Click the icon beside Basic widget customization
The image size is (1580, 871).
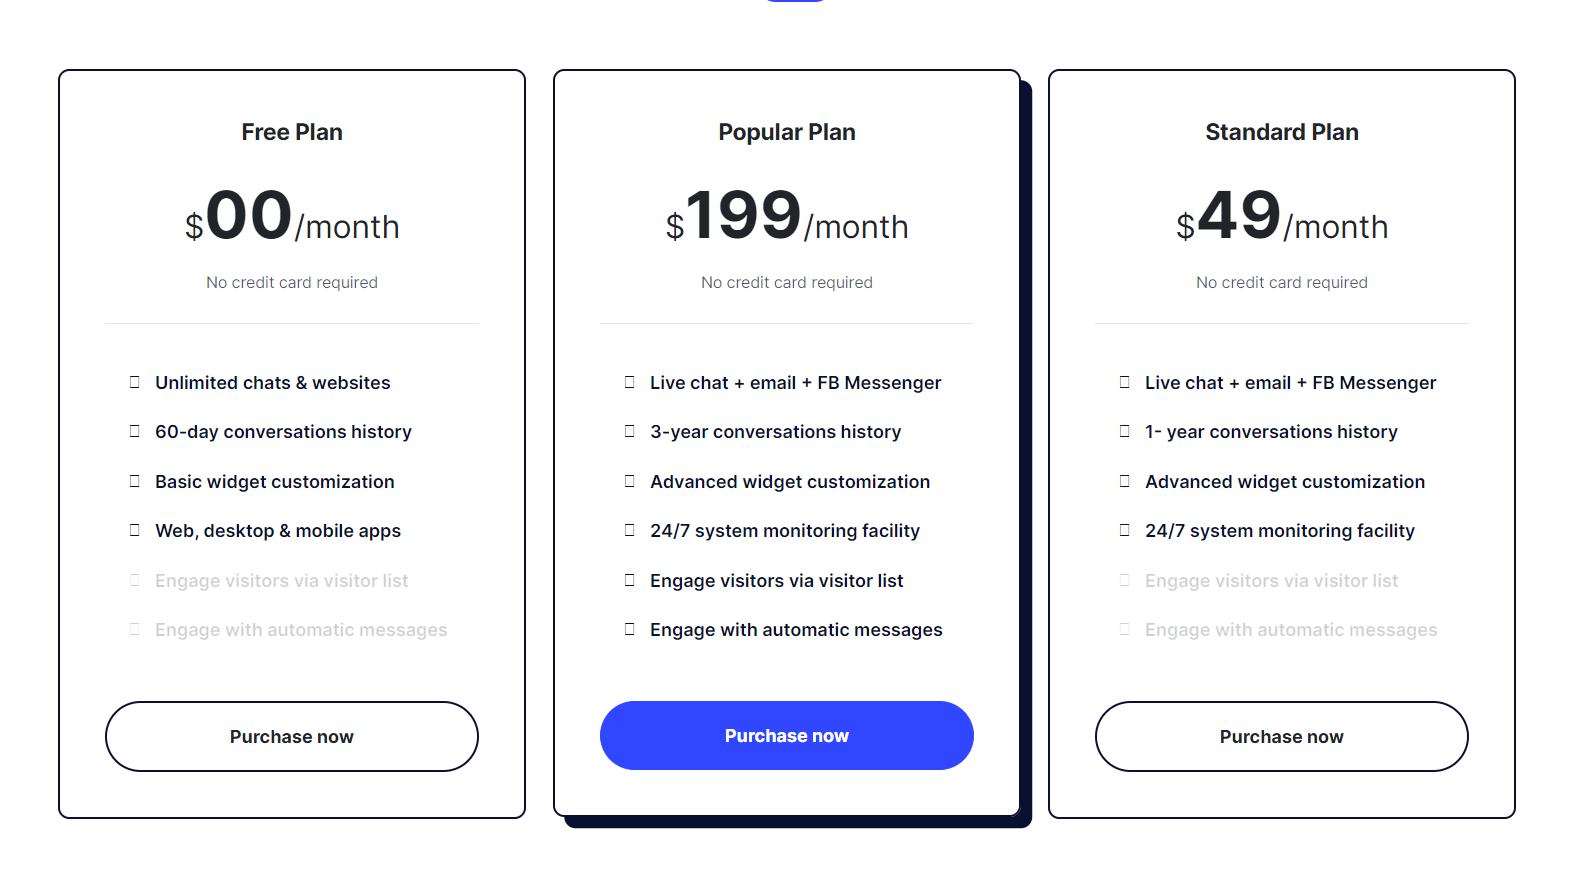tap(135, 481)
